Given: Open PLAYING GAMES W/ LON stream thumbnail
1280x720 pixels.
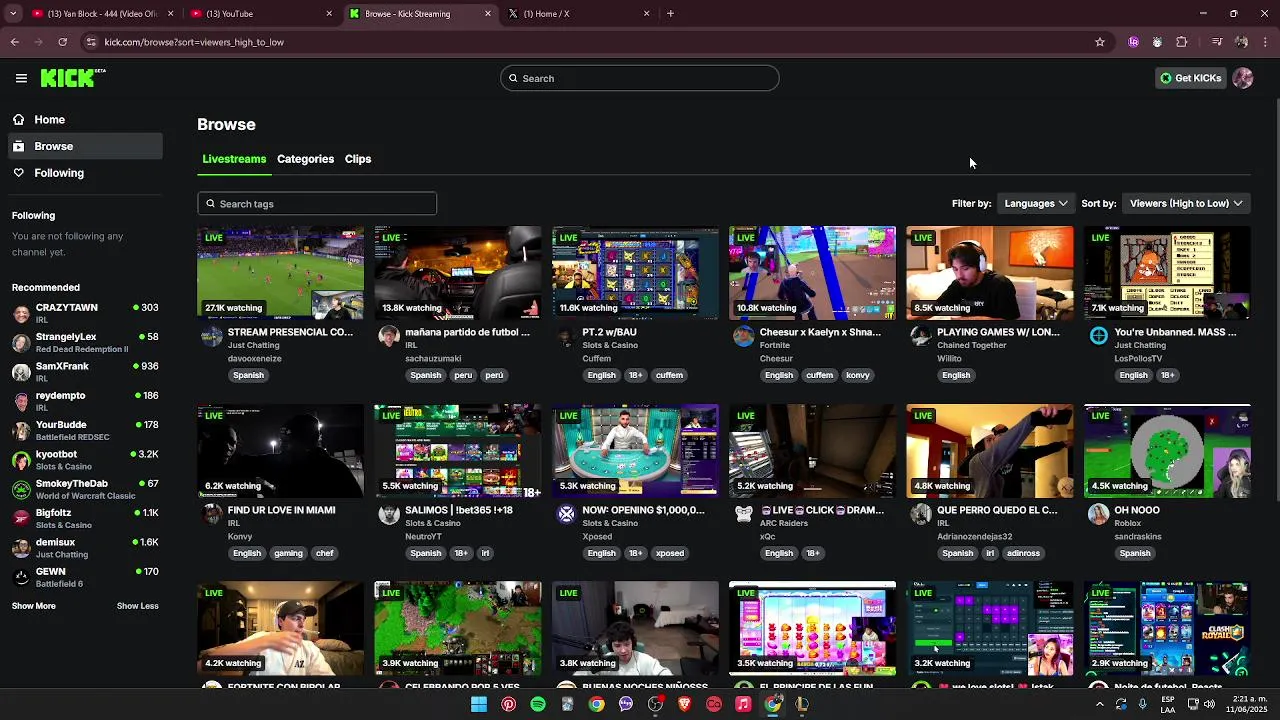Looking at the screenshot, I should pos(990,273).
